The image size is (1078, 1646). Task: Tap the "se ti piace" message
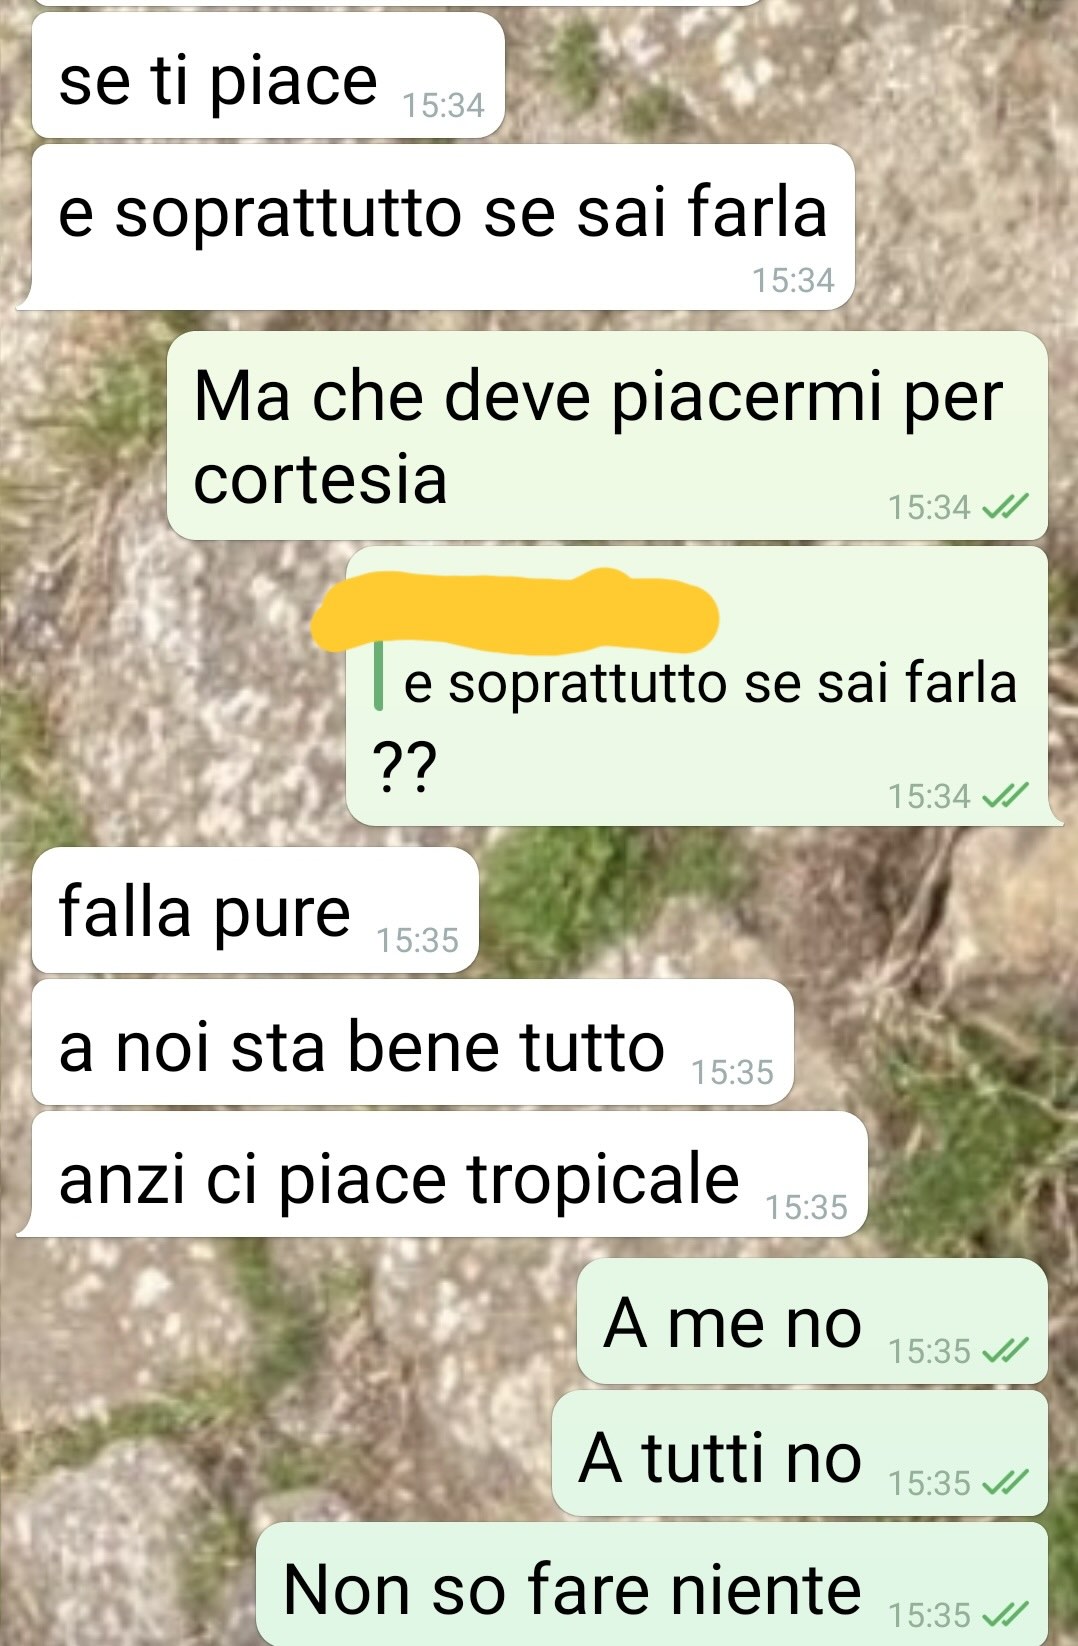pos(268,76)
